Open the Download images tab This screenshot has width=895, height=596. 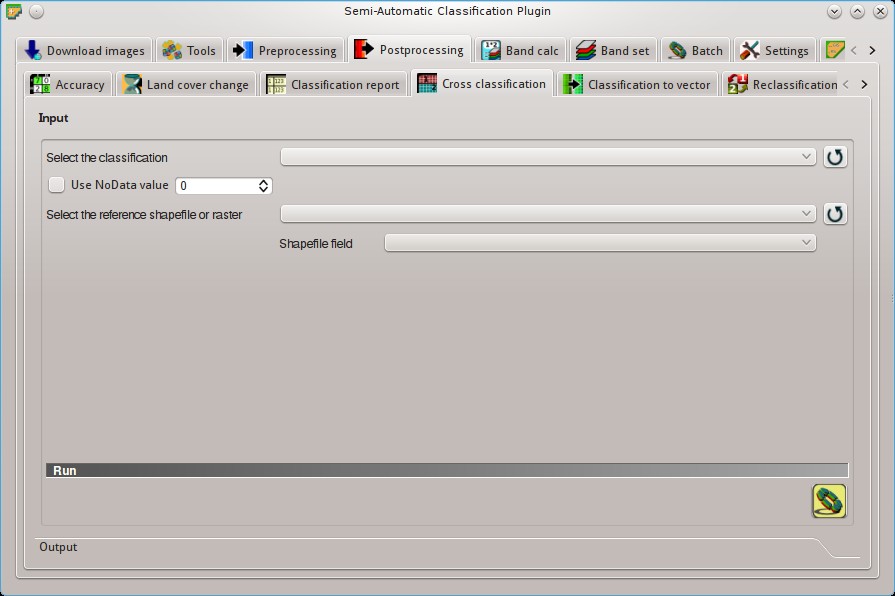pos(84,50)
